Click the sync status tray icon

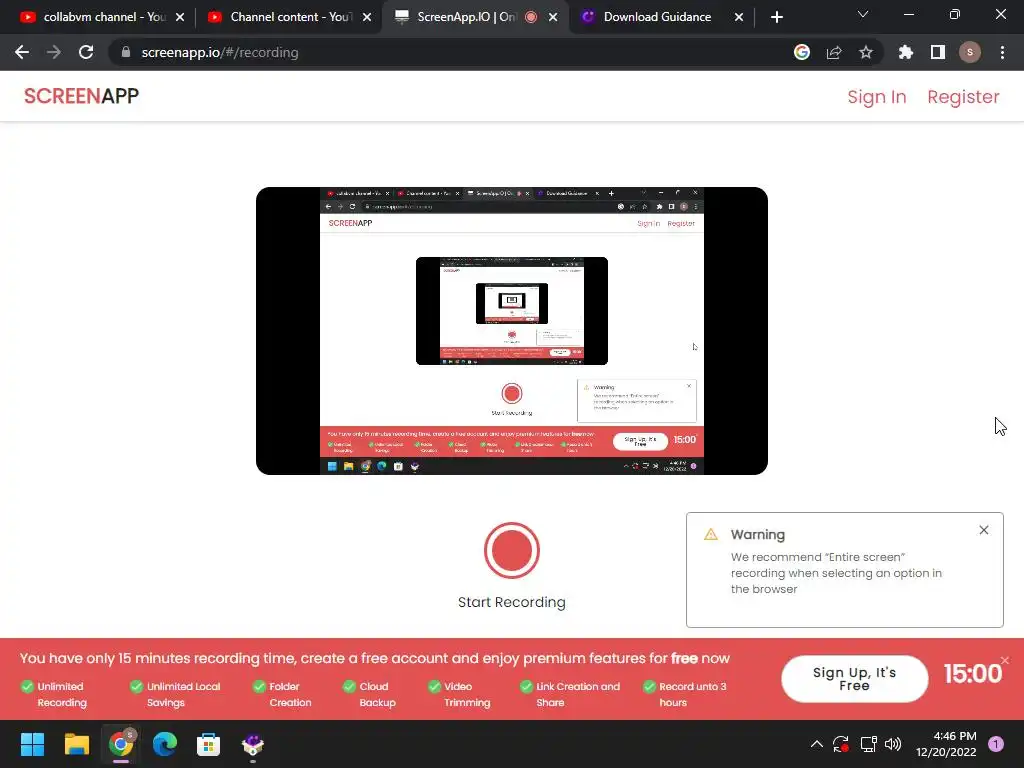click(x=840, y=744)
